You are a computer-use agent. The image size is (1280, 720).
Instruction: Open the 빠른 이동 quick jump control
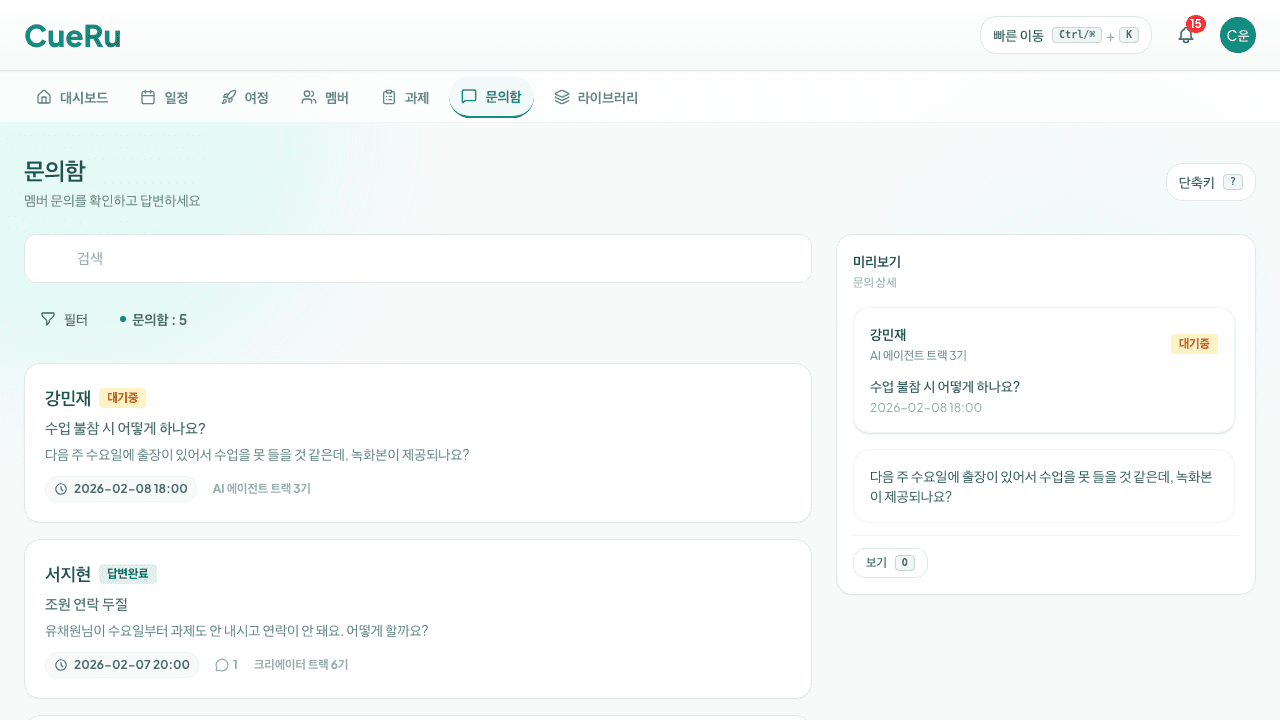1065,34
